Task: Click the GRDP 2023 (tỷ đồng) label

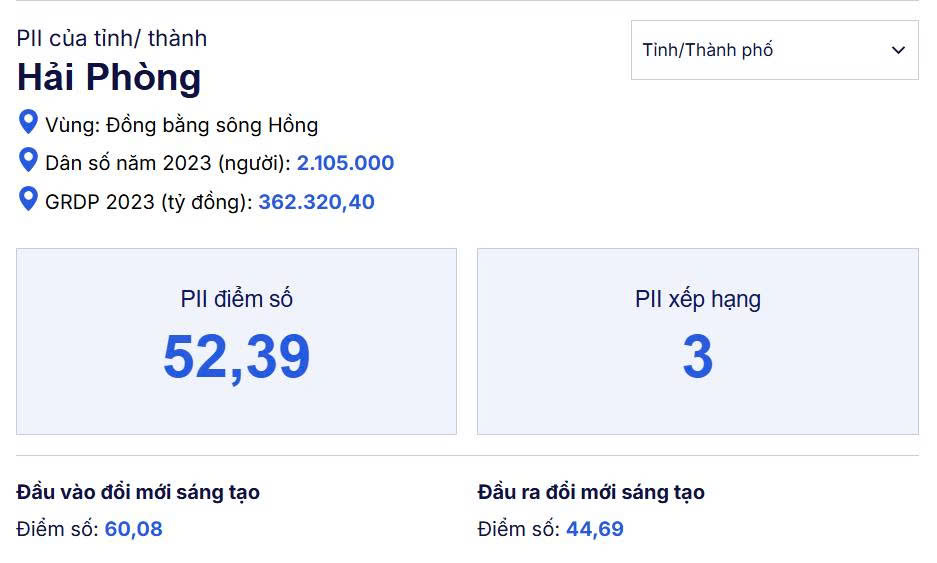Action: pyautogui.click(x=148, y=202)
